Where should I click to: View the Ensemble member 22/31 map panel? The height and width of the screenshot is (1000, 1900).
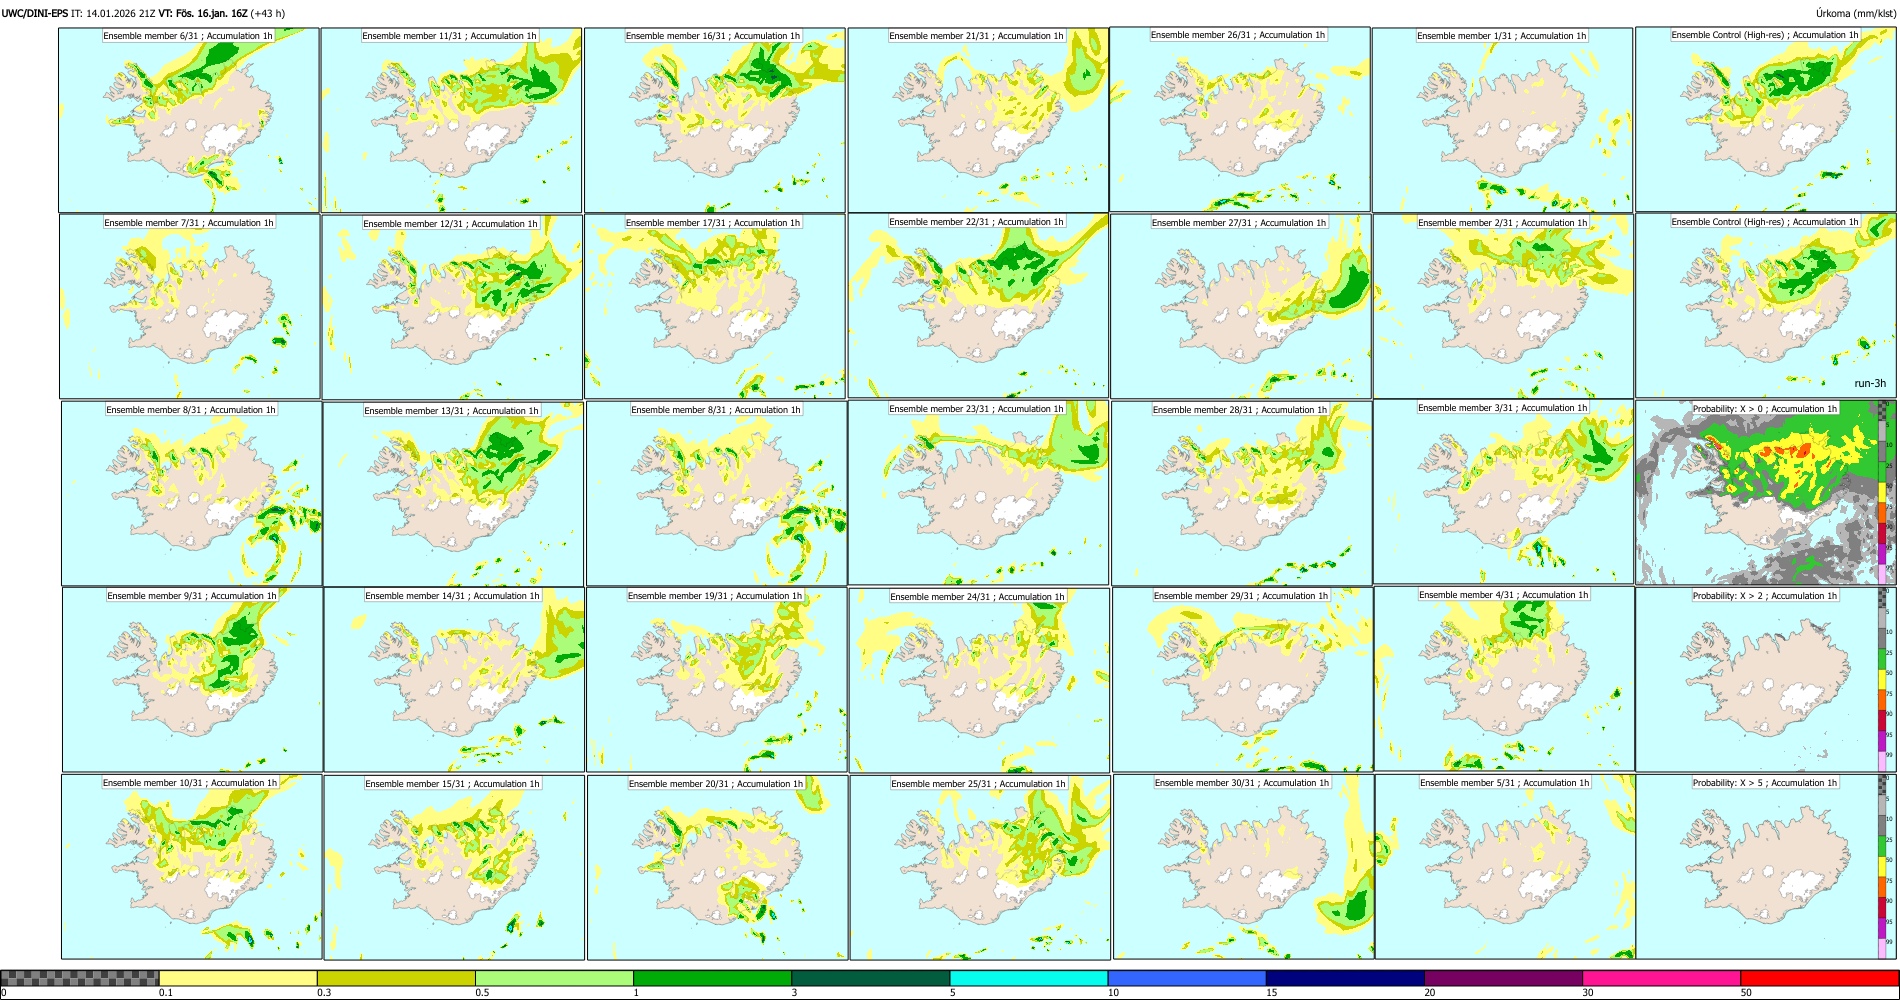[978, 306]
